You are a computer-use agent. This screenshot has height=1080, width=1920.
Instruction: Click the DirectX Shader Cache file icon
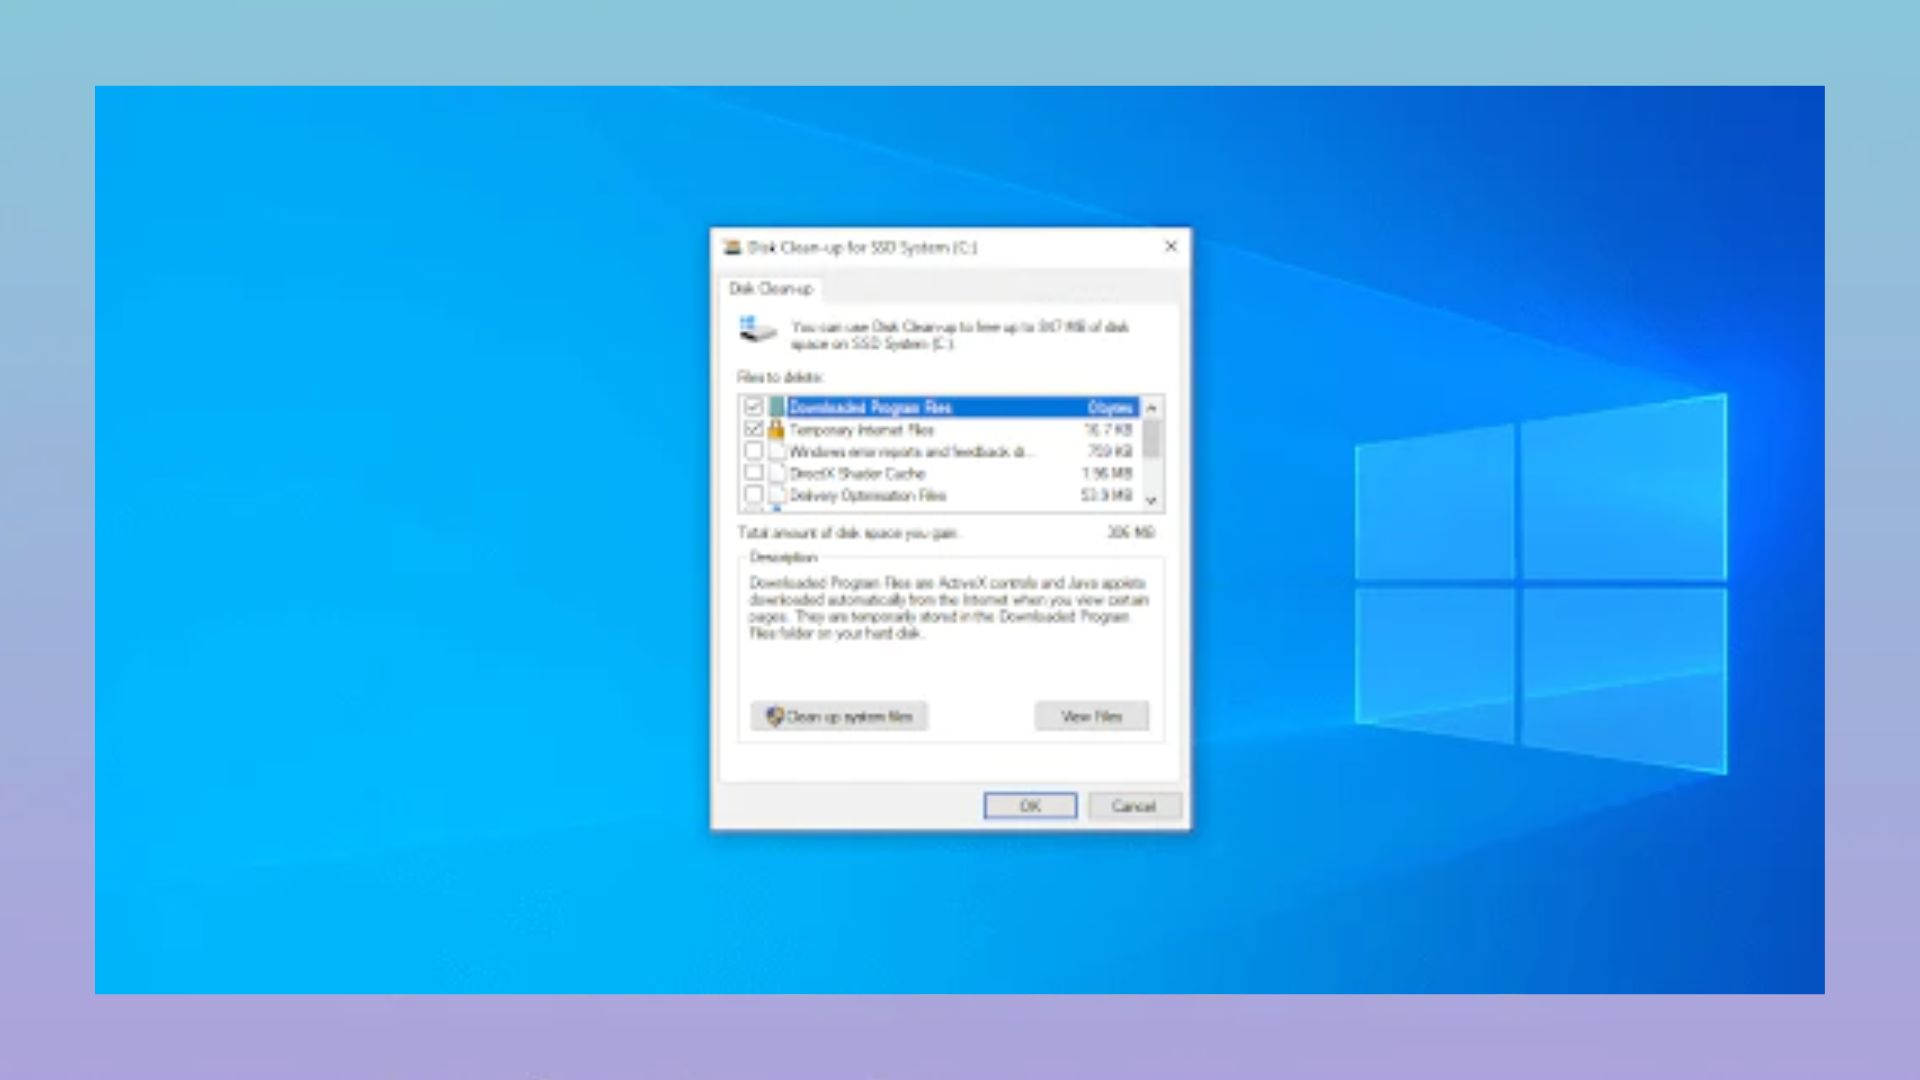click(x=777, y=473)
